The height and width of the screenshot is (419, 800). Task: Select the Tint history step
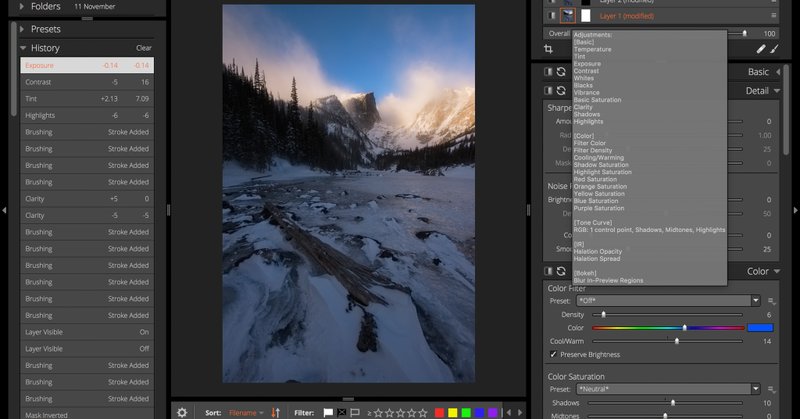coord(87,98)
